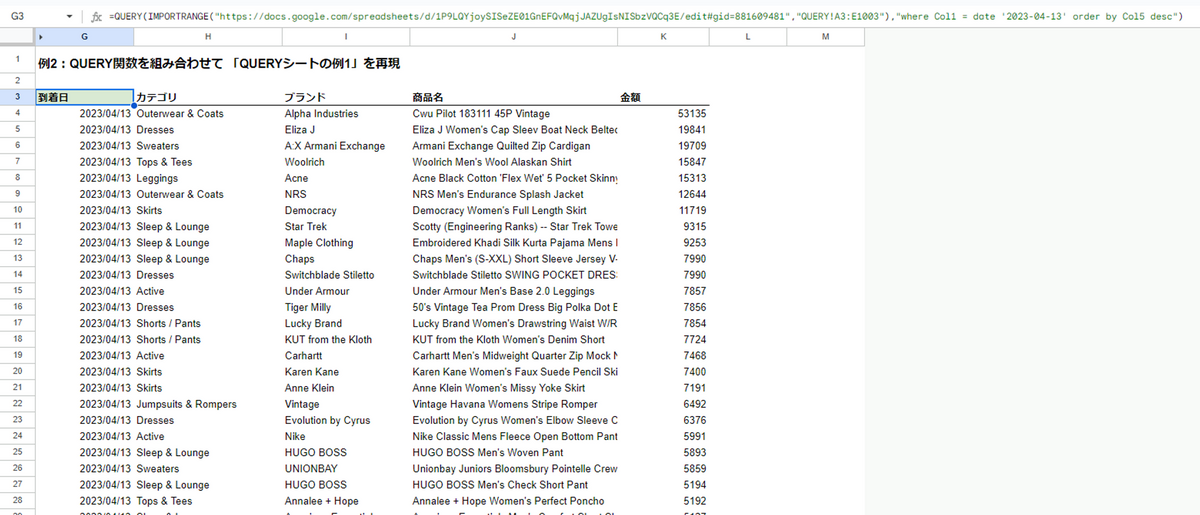Click Democracy Women's Full Length Skirt cell

pos(513,211)
